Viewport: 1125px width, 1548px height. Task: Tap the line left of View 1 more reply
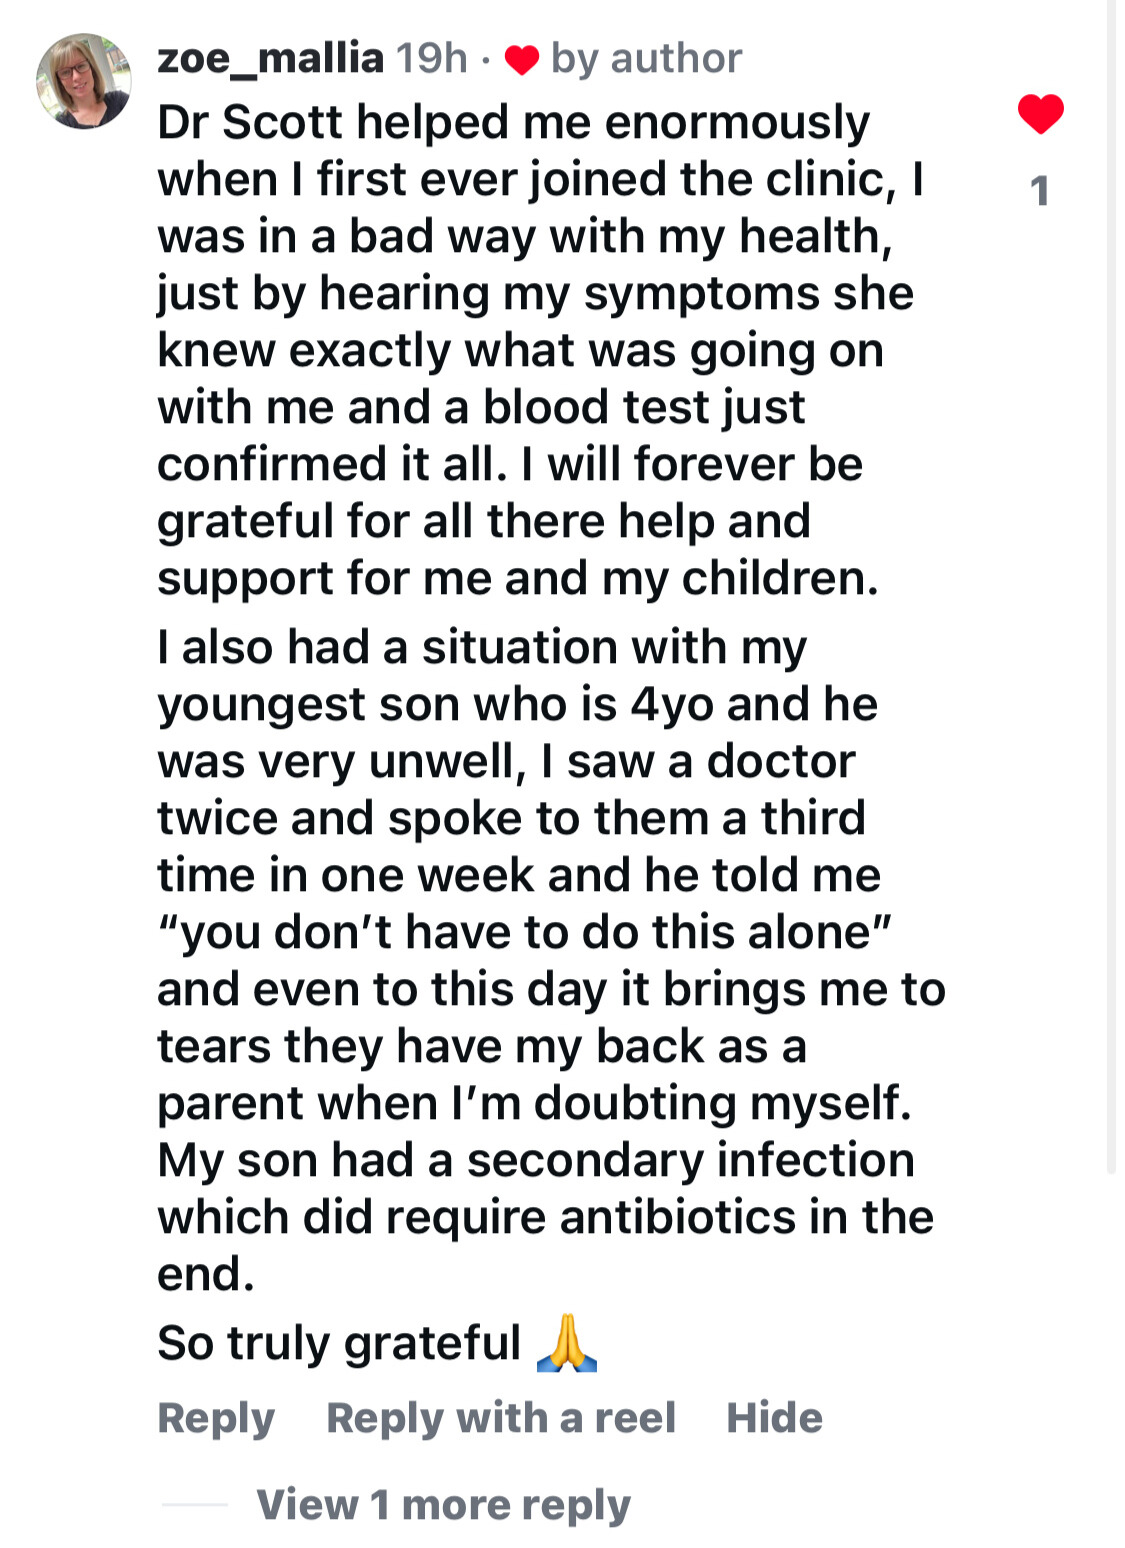pos(194,1504)
